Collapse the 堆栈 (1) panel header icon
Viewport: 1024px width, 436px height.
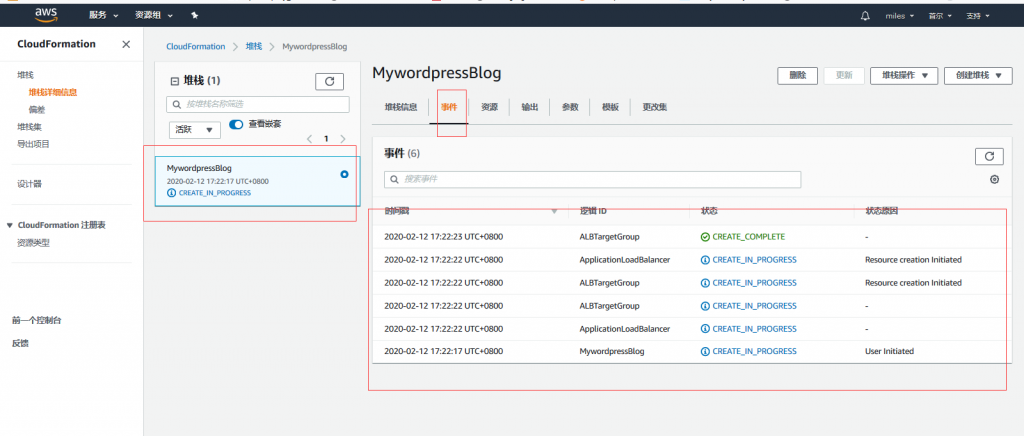tap(174, 81)
